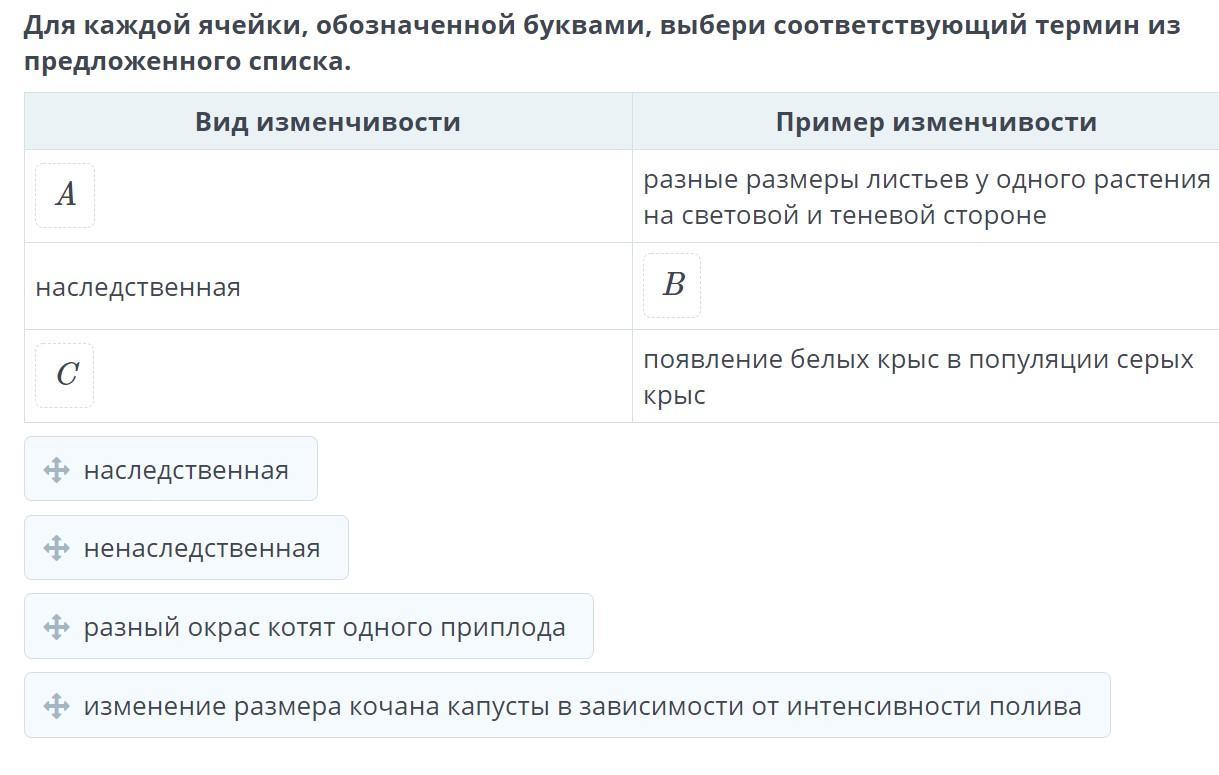1219x775 pixels.
Task: Click the leaf sizes example text cell
Action: [x=926, y=197]
